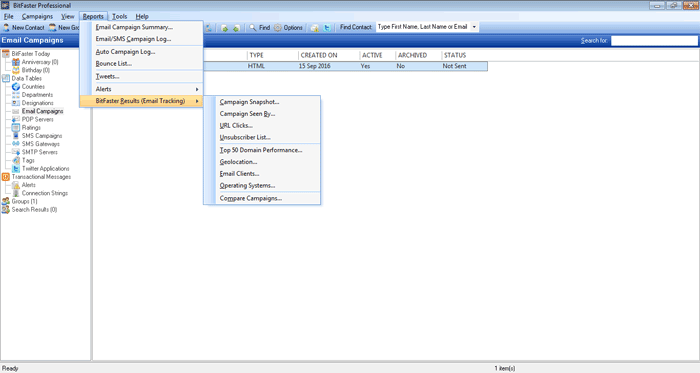Click the toolbar icon left of Twitter icon
The width and height of the screenshot is (700, 373).
point(315,28)
